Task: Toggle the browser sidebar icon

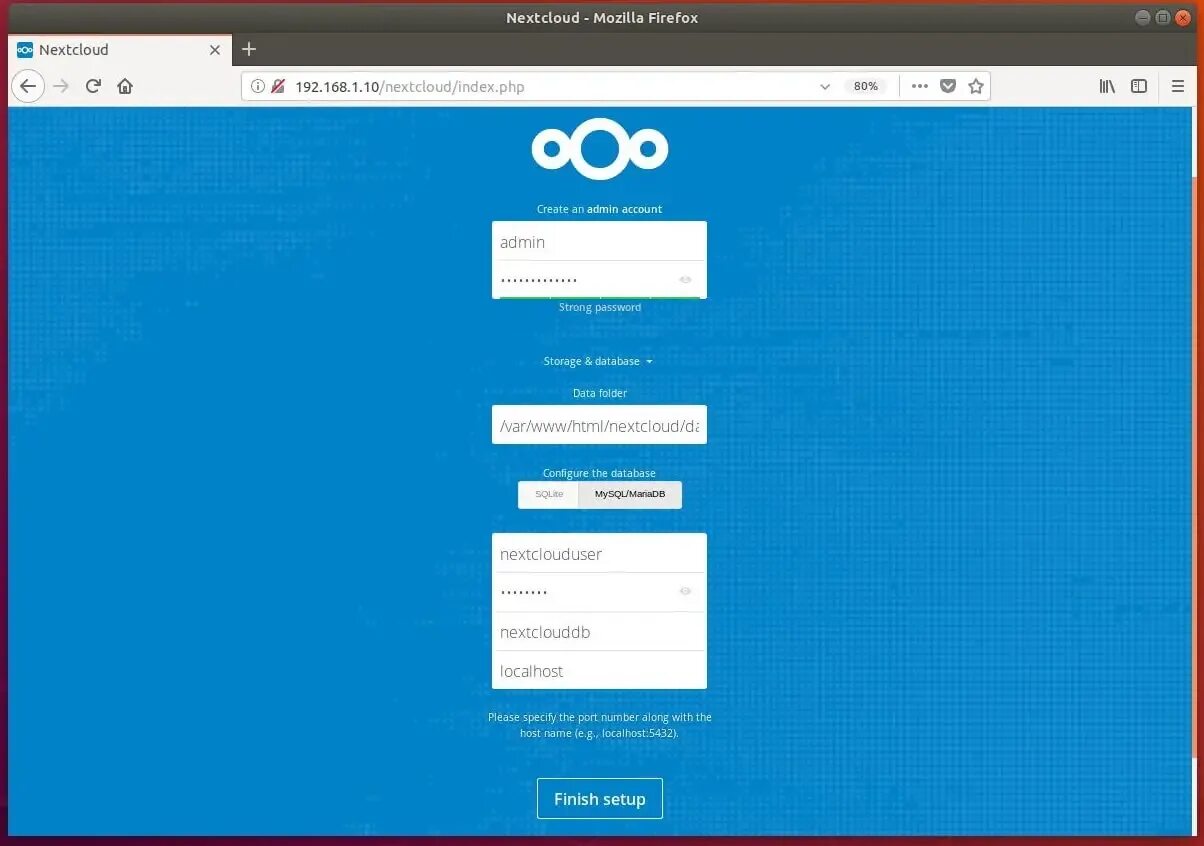Action: tap(1139, 86)
